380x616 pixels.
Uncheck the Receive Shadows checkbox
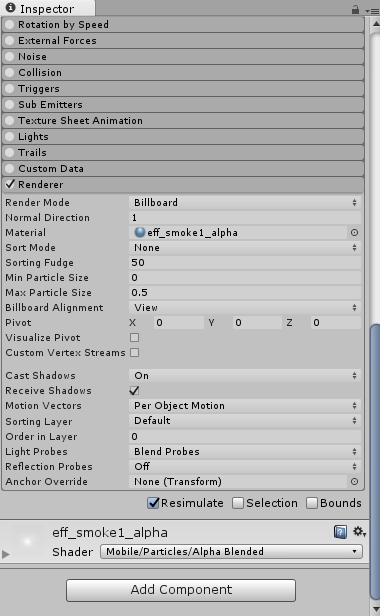pos(134,390)
